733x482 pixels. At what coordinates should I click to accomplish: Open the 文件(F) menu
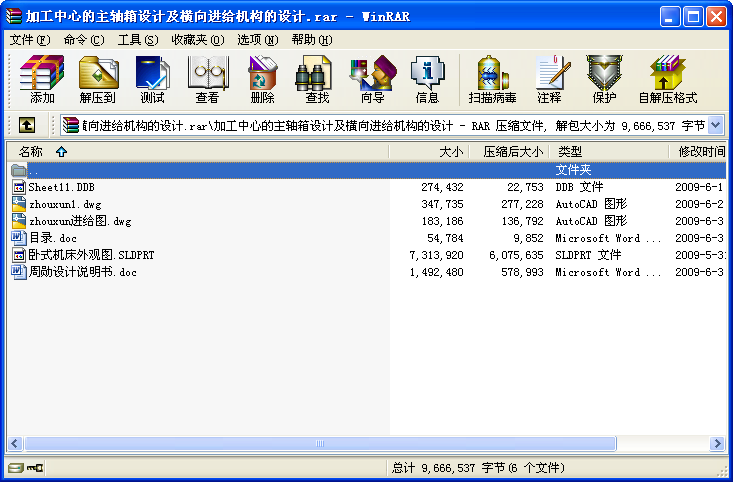(29, 40)
